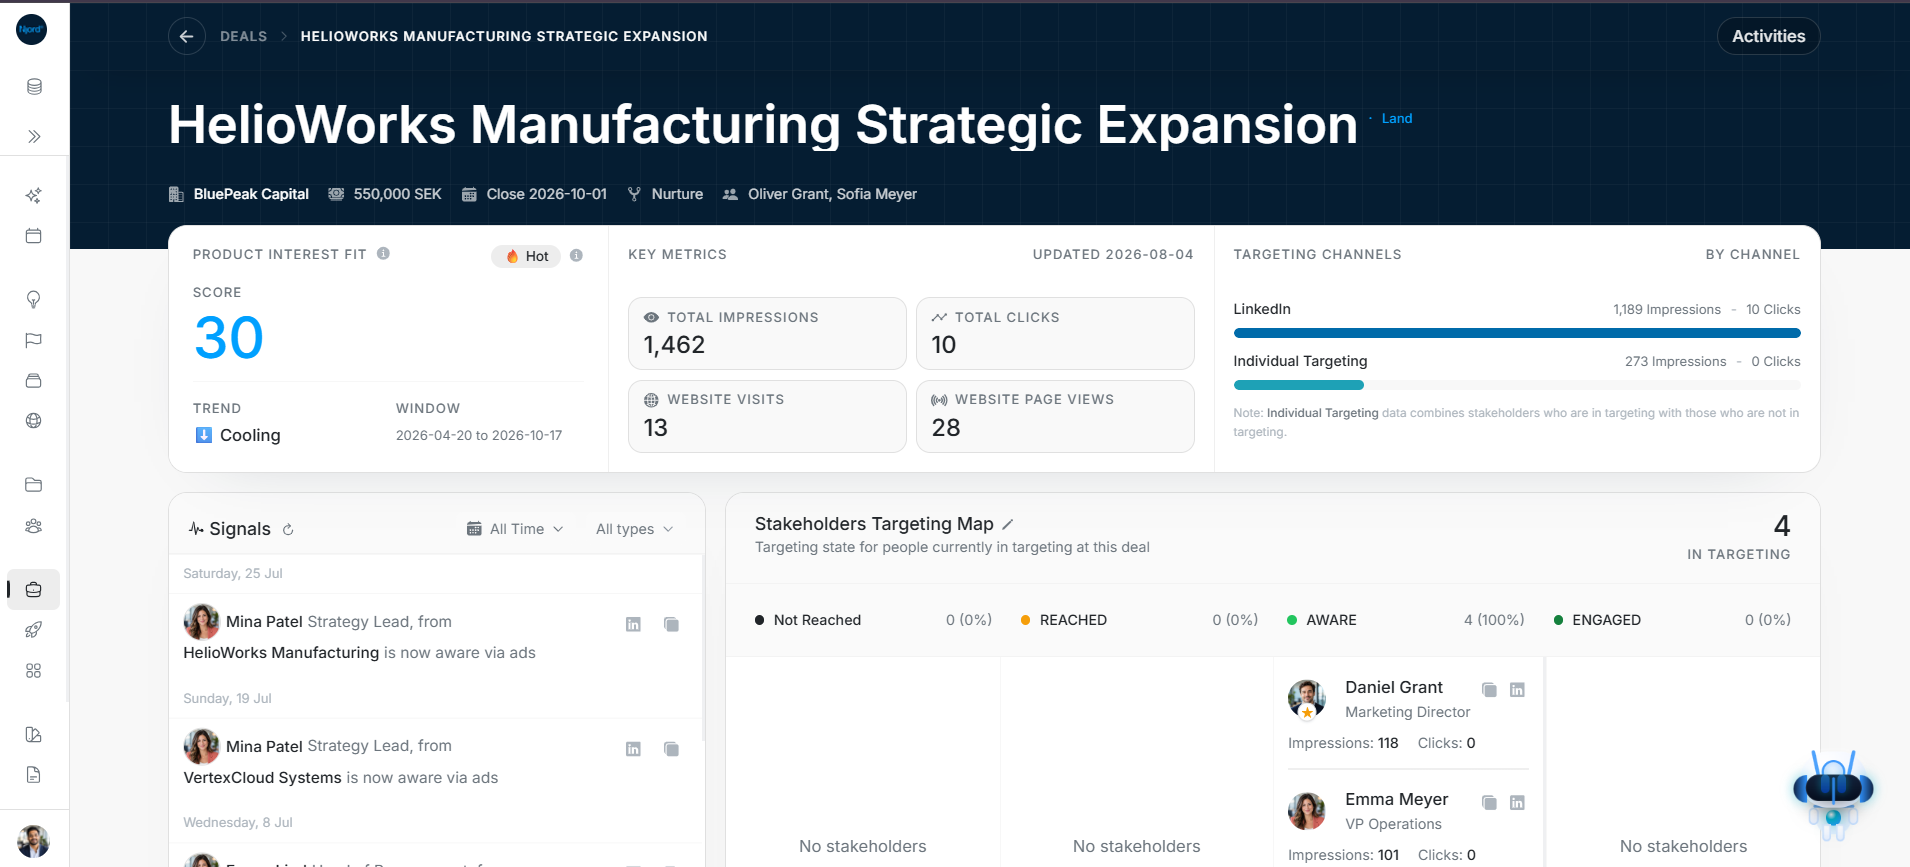The image size is (1910, 867).
Task: Copy the Mina Patel HelioWorks signal
Action: click(671, 624)
